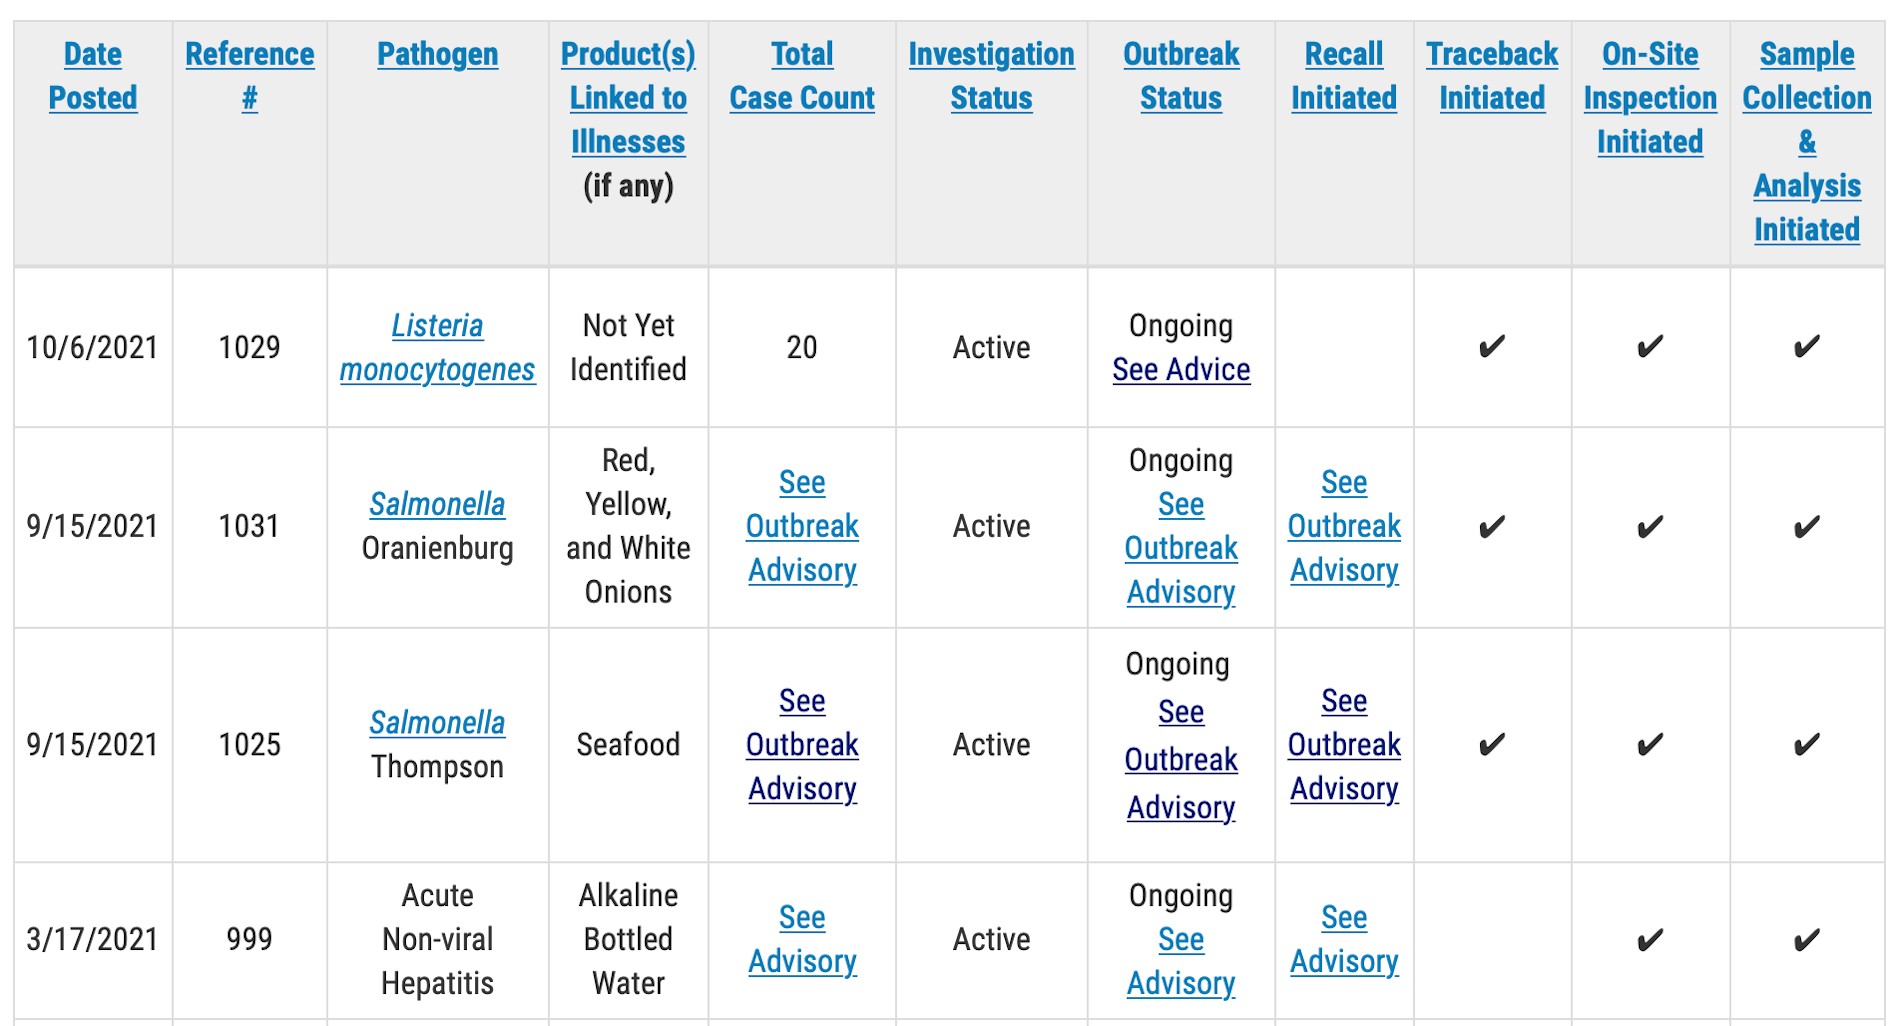Sort table by Date Posted header
This screenshot has height=1026, width=1900.
coord(93,76)
